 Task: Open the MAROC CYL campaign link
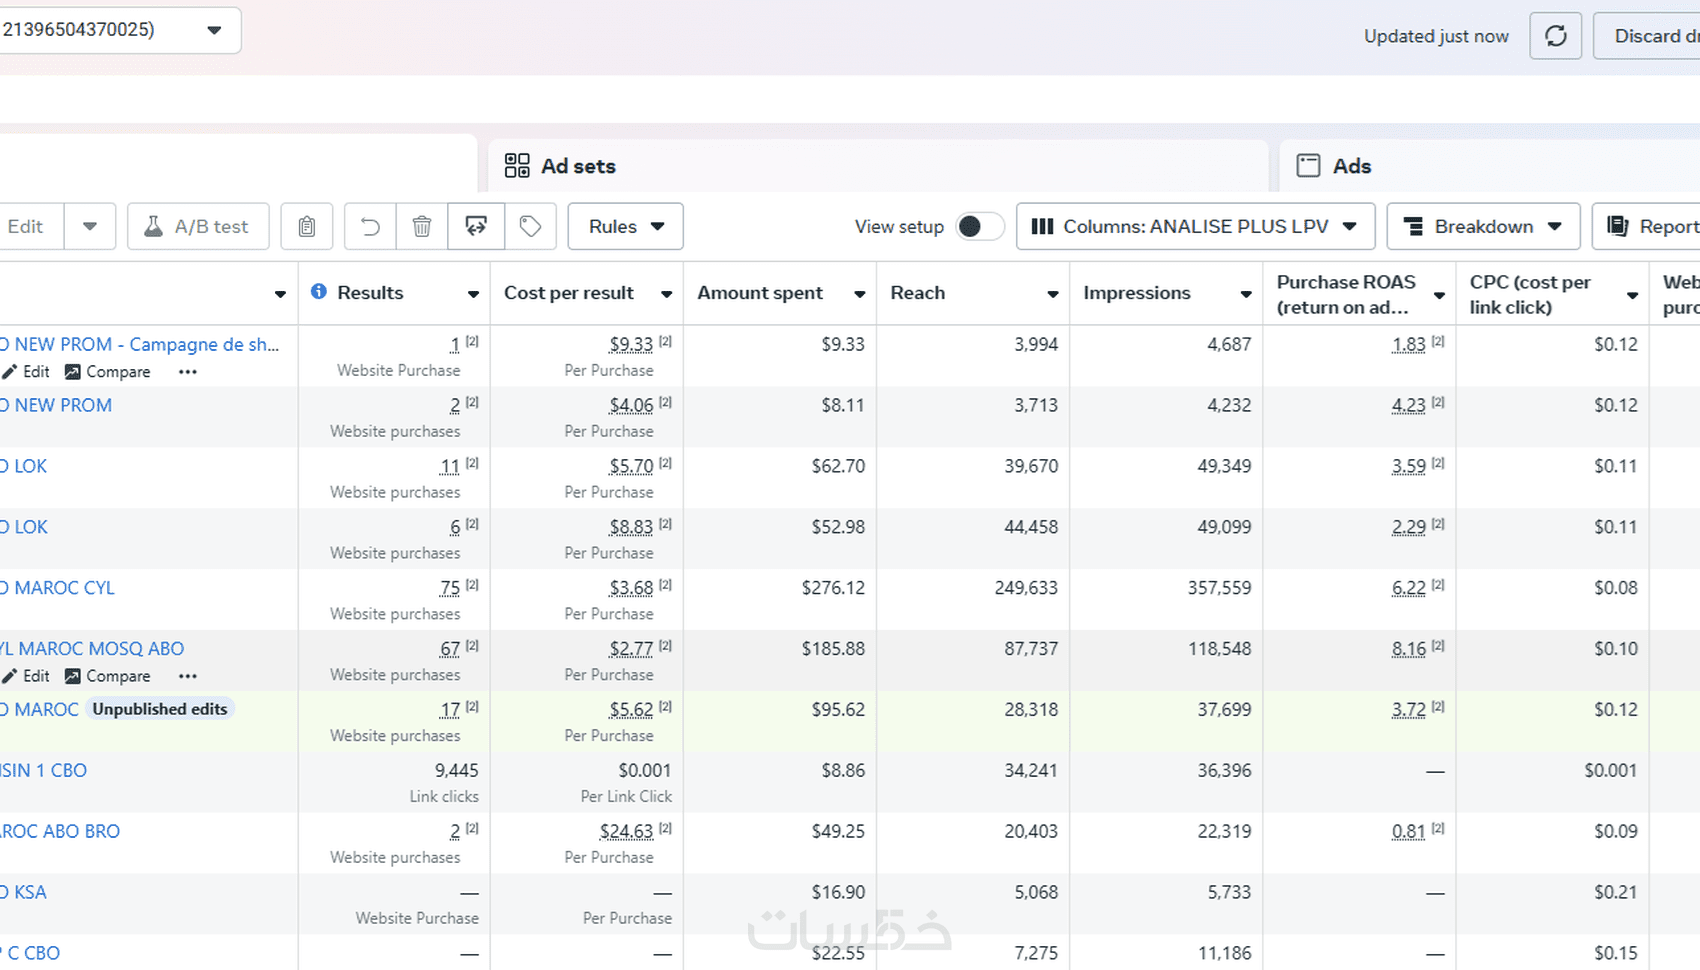64,588
